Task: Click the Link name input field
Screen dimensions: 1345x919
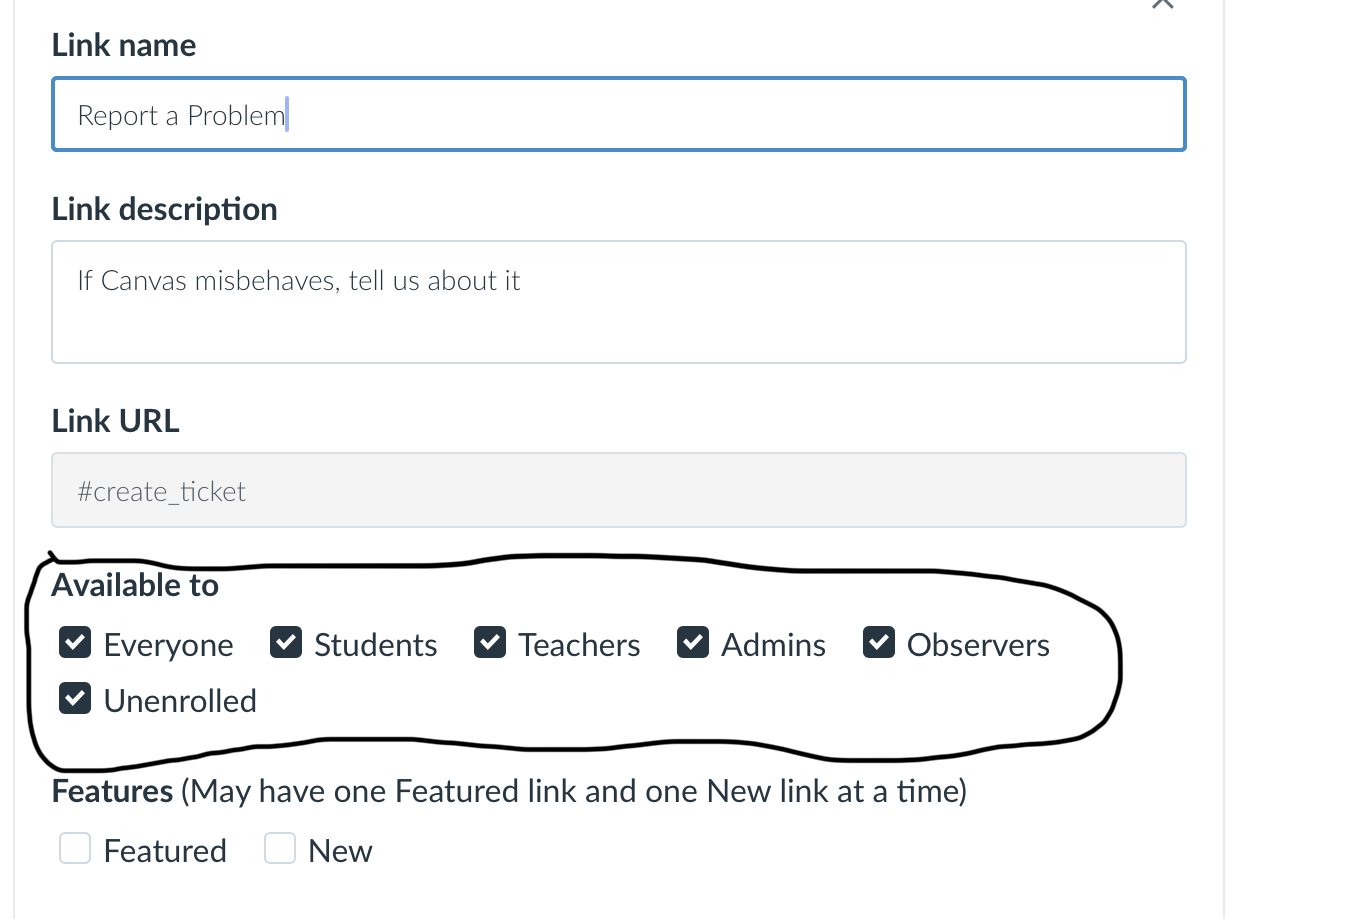Action: (618, 115)
